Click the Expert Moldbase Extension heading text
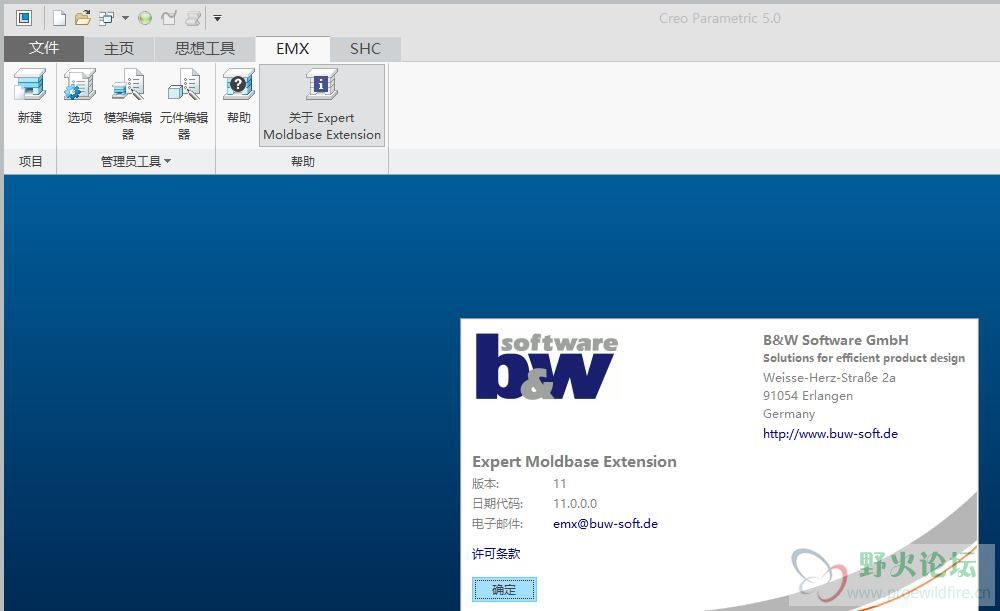The image size is (1000, 611). pos(574,462)
